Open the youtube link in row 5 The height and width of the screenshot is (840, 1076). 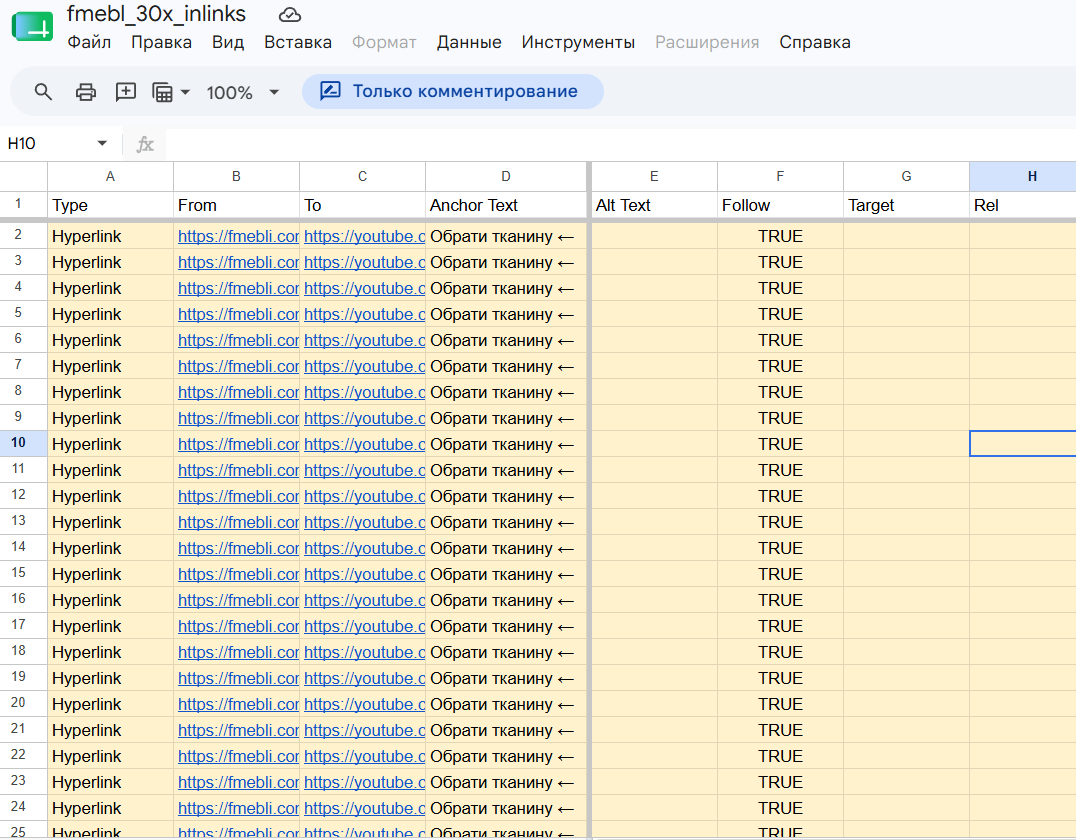(x=364, y=314)
